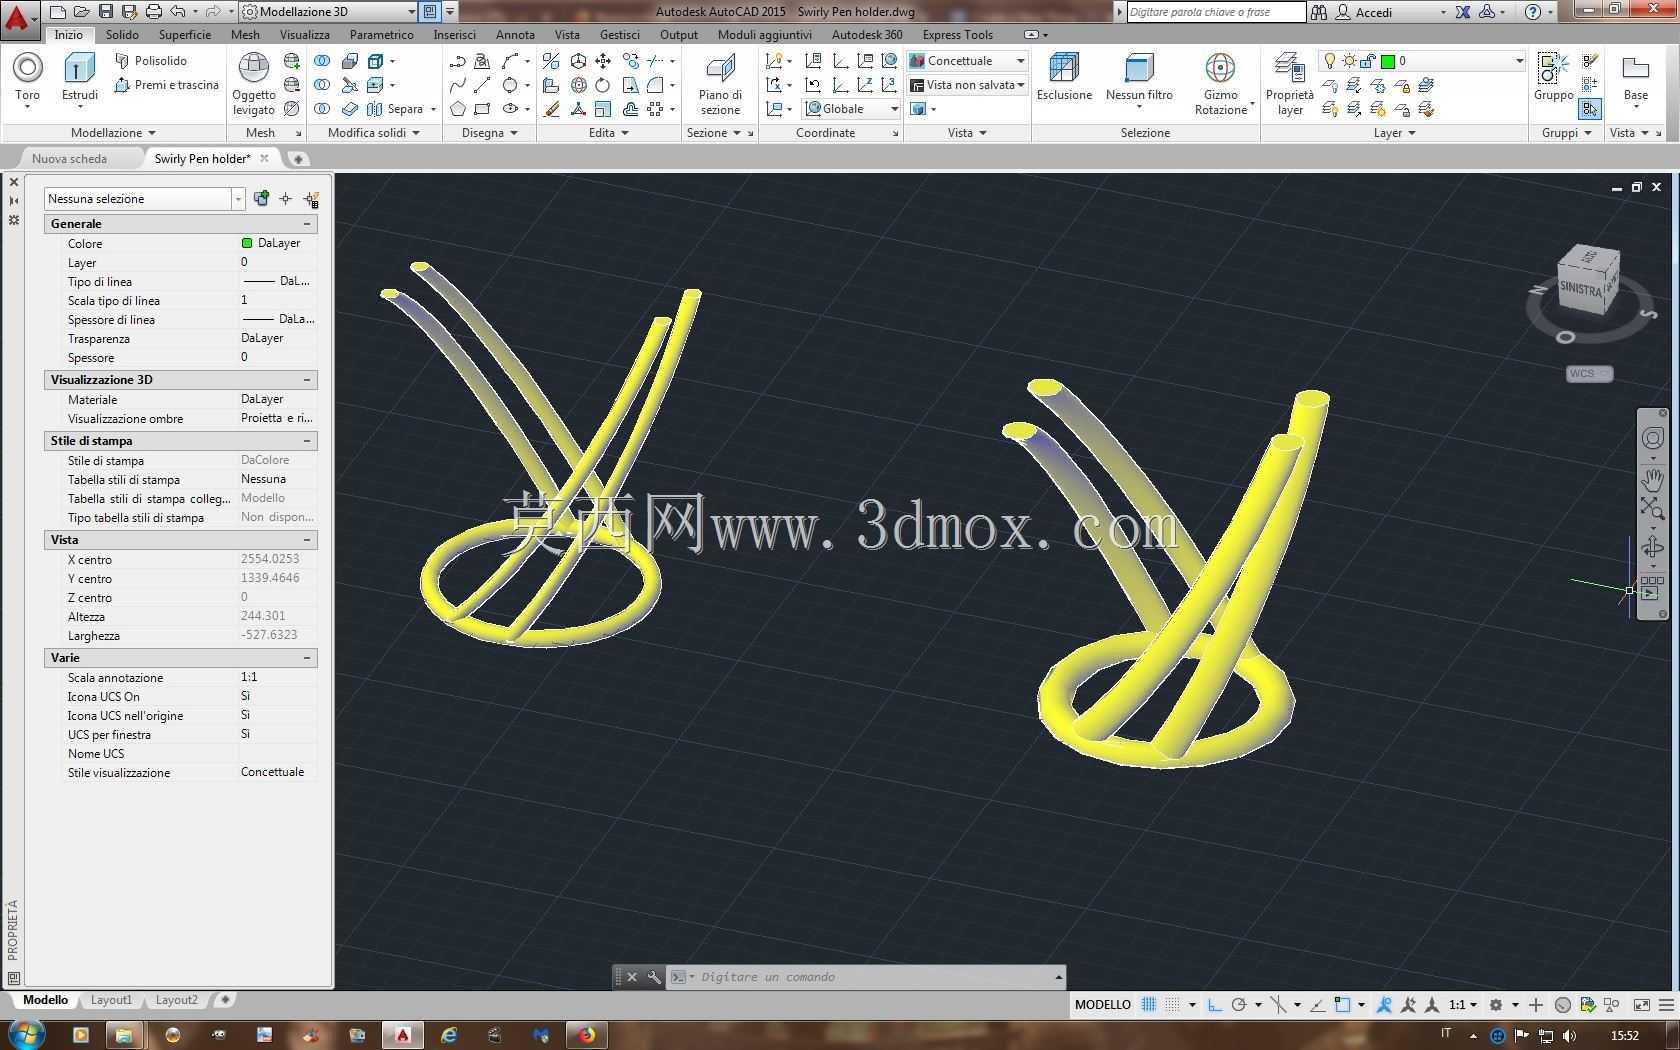This screenshot has width=1680, height=1050.
Task: Switch to the Layout1 tab
Action: coord(111,1000)
